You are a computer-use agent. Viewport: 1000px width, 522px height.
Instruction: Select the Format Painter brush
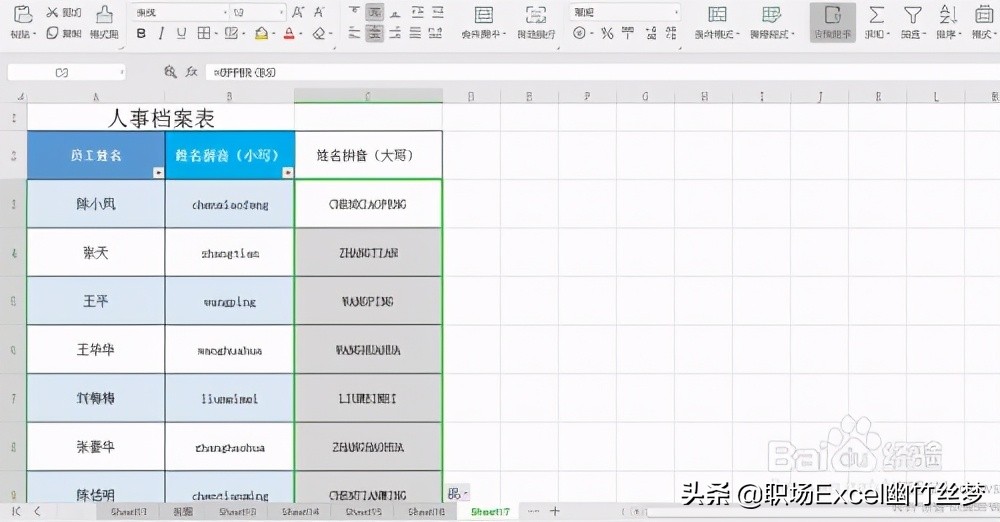(x=104, y=14)
